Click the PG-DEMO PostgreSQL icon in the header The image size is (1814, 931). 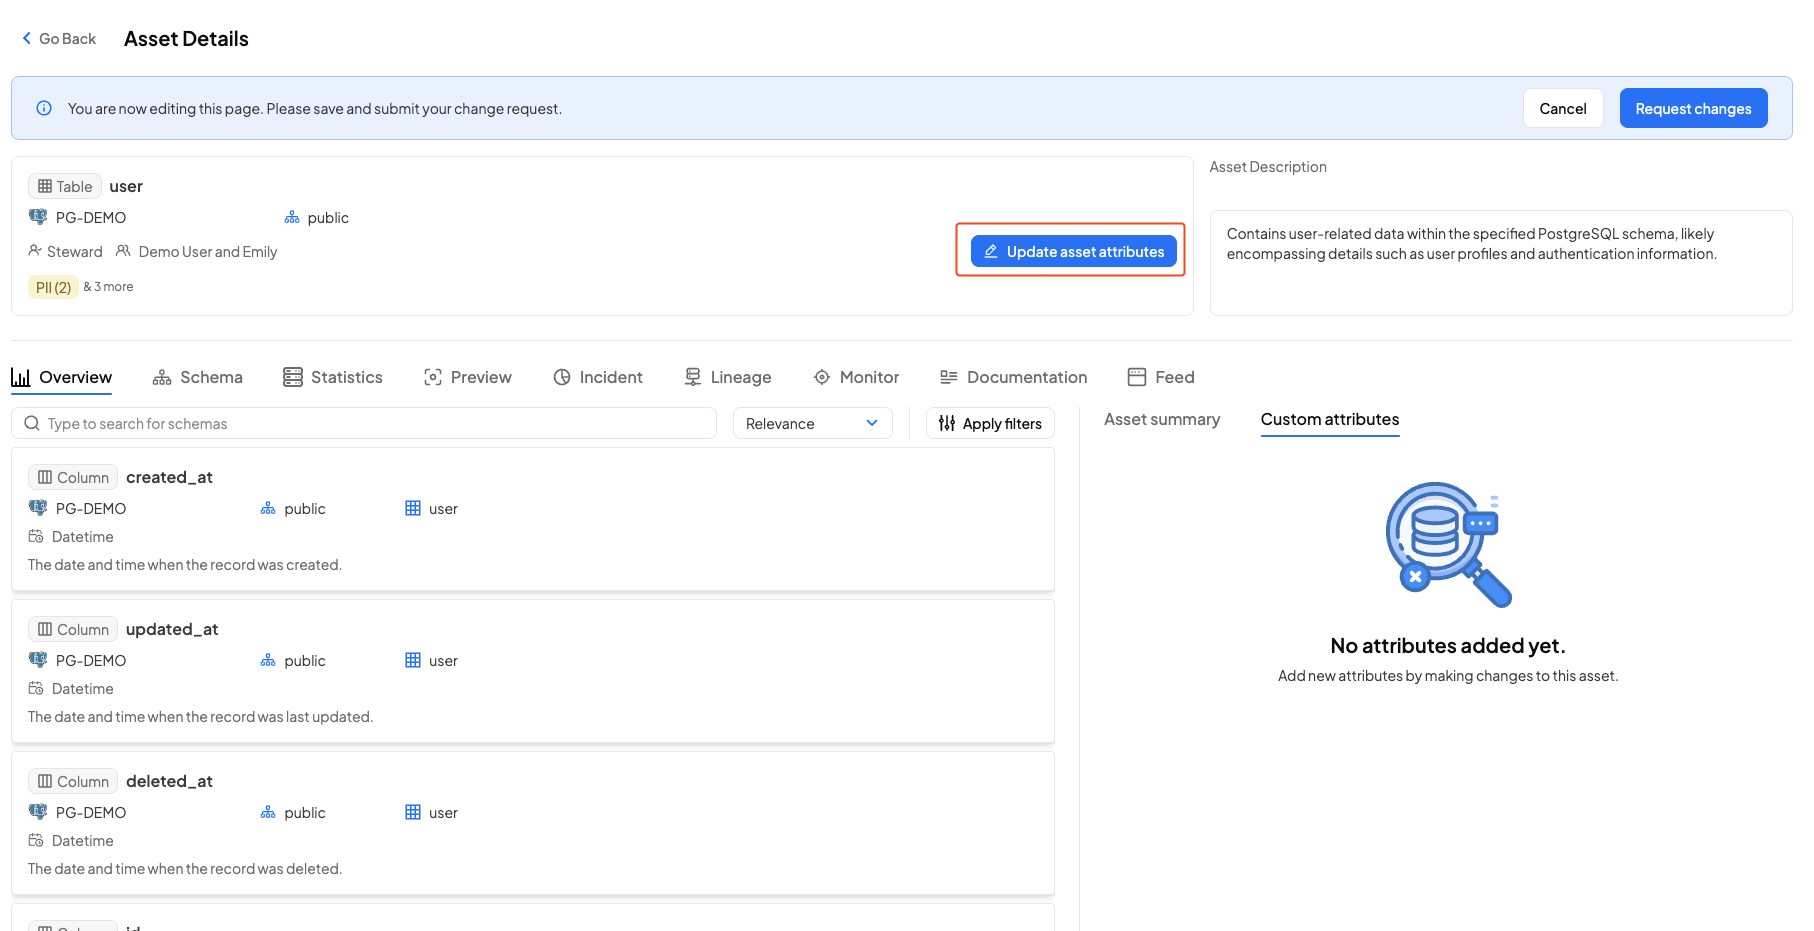click(38, 217)
